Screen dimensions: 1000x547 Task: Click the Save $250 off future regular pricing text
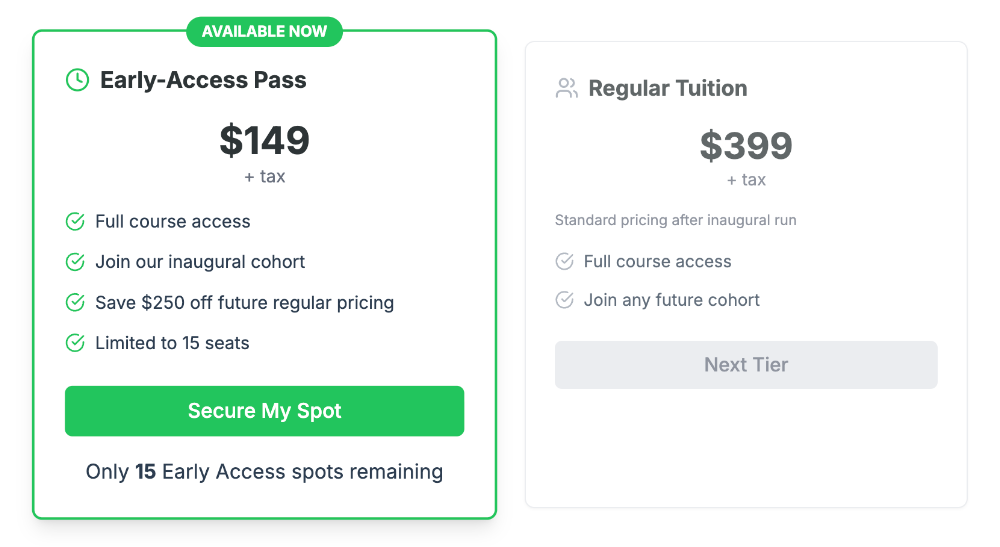[244, 302]
